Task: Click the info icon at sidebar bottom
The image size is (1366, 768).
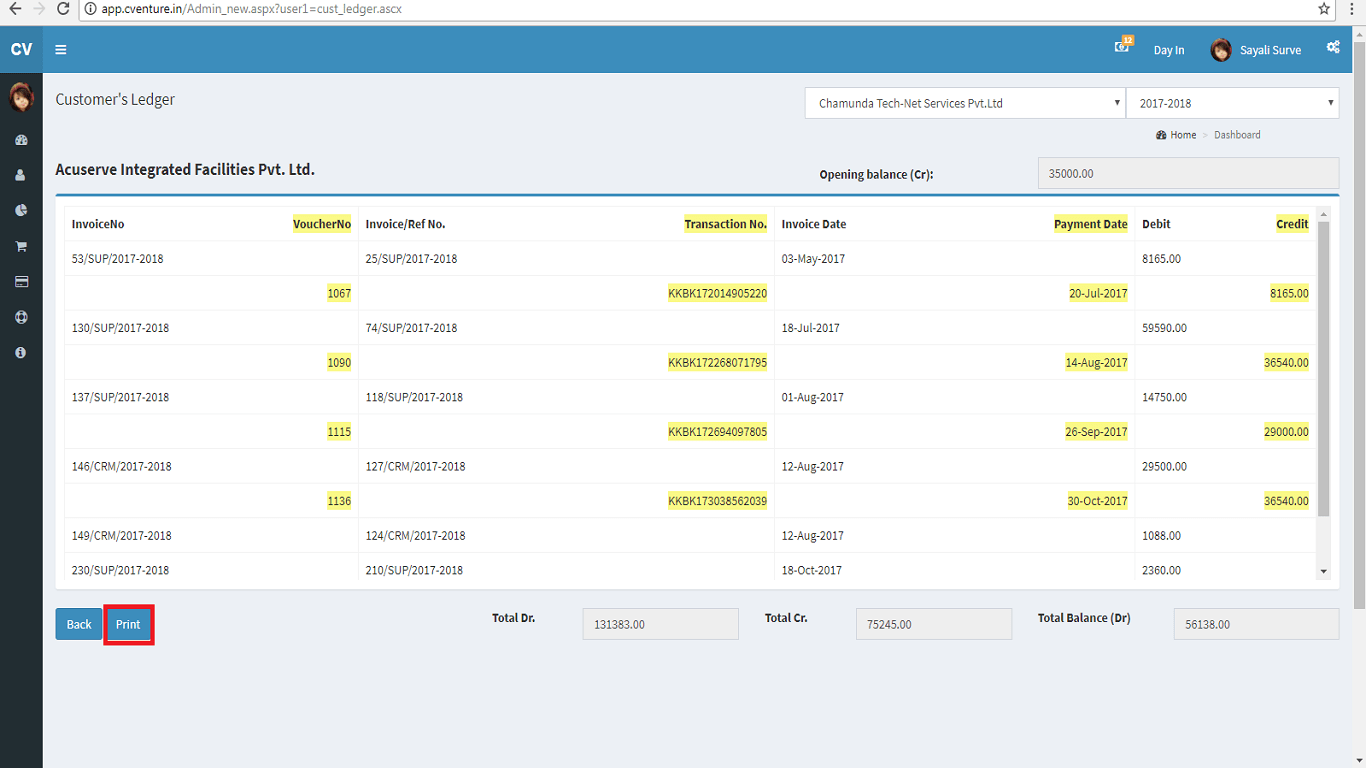Action: point(21,351)
